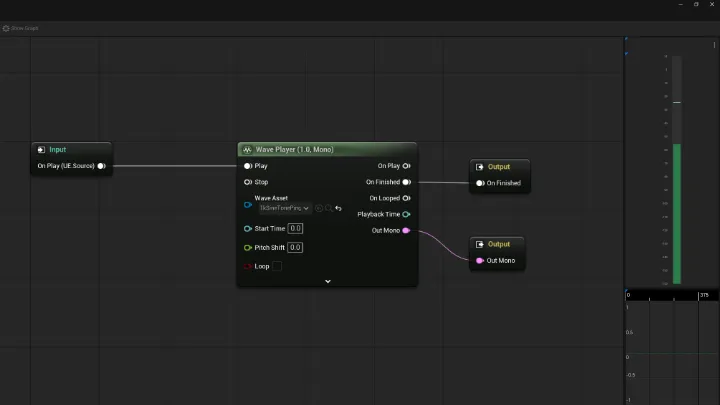This screenshot has height=405, width=720.
Task: Click the On Play (UE.Source) output pin
Action: tap(101, 166)
